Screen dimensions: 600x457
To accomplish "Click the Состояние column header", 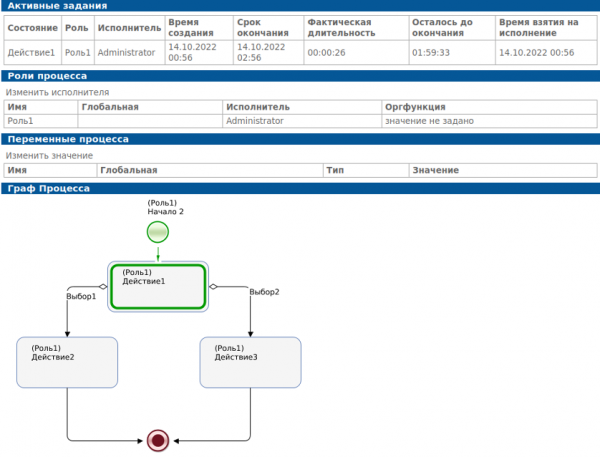I will (x=33, y=28).
